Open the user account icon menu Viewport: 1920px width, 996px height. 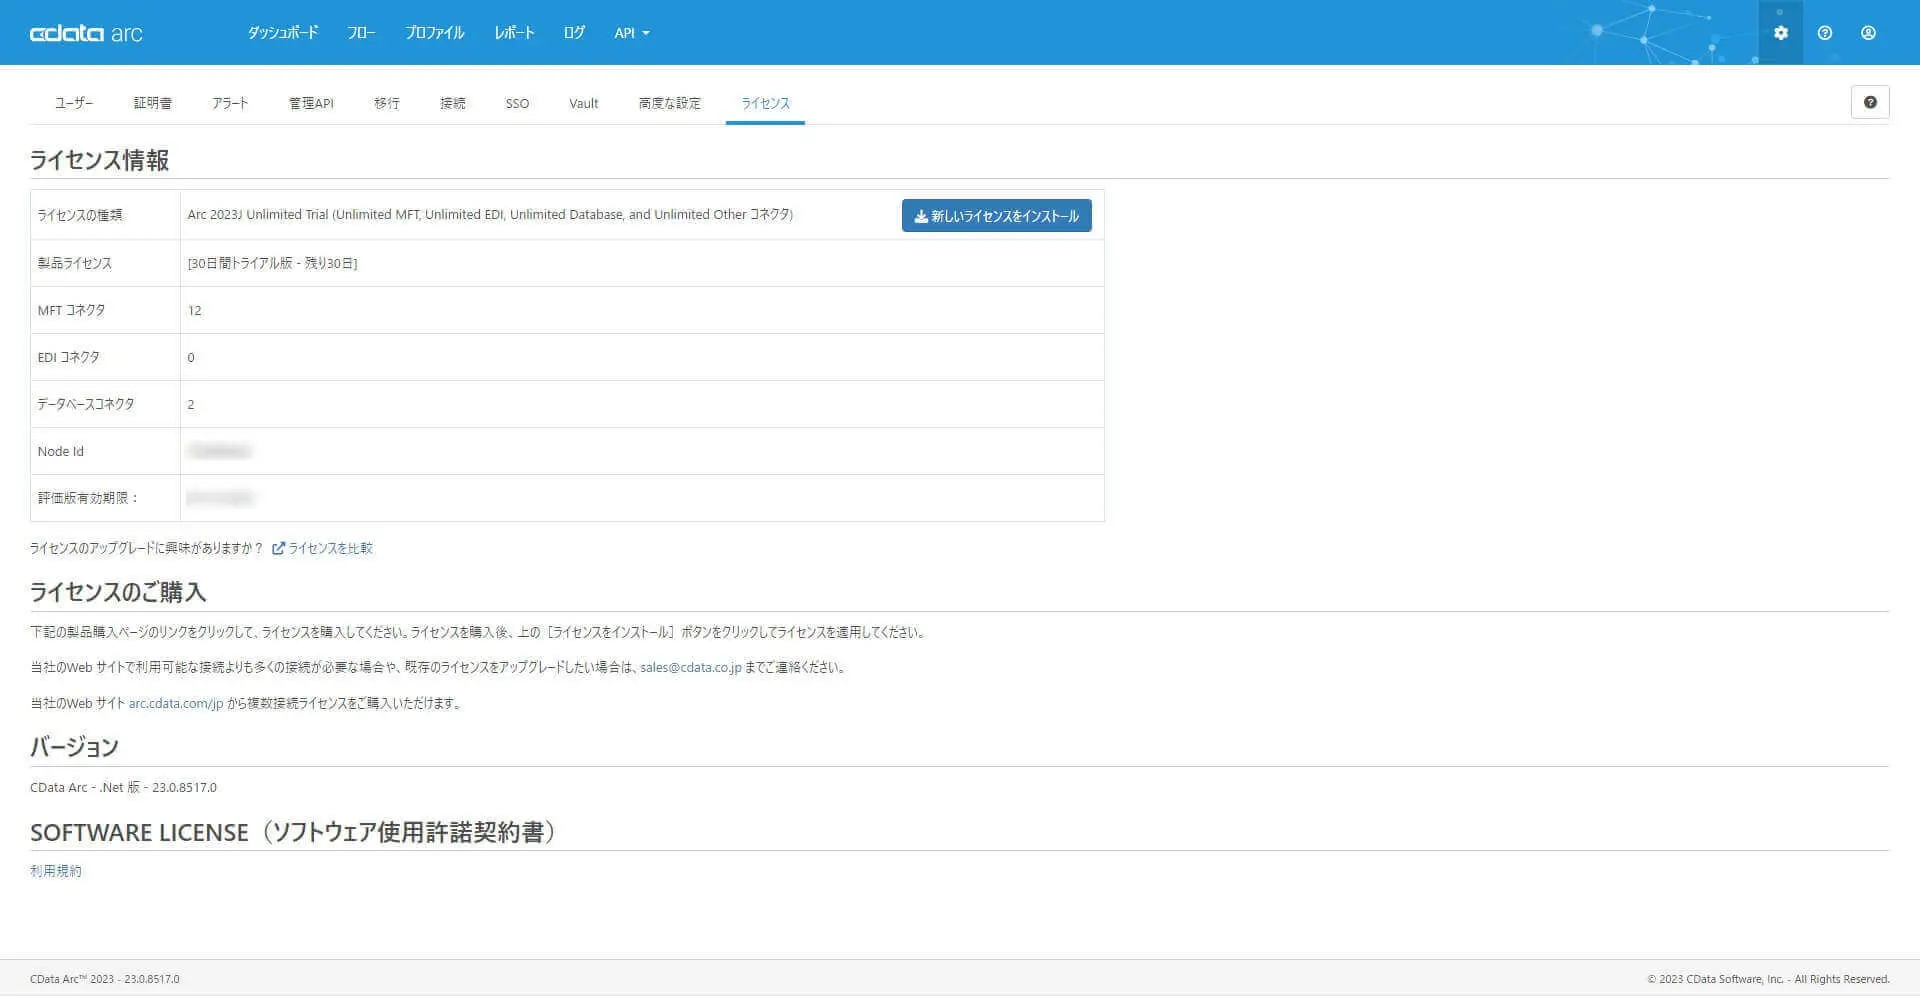(x=1868, y=33)
